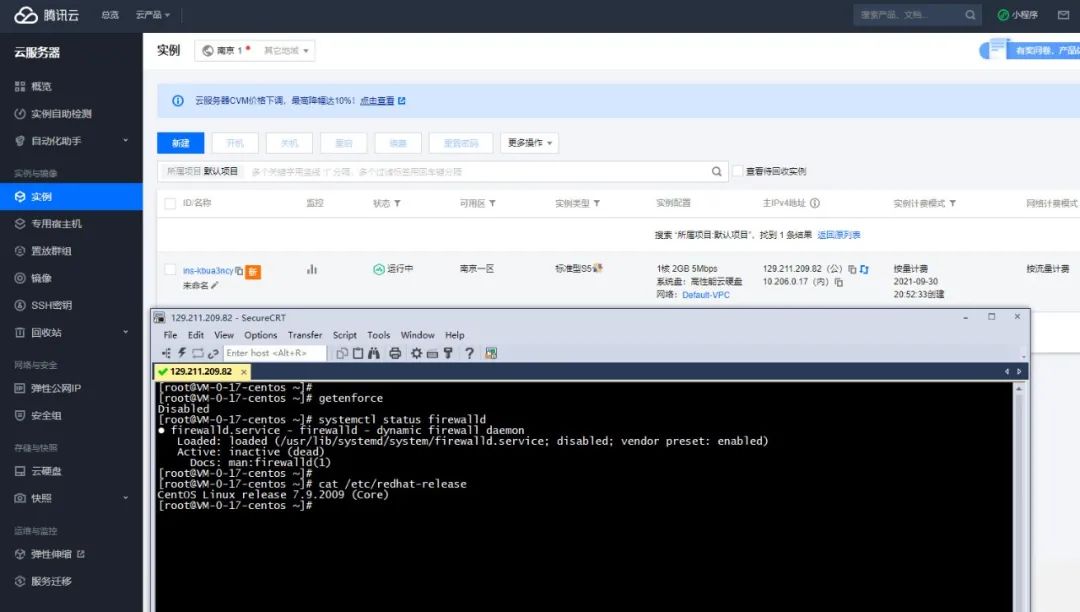1080x612 pixels.
Task: Copy the instance ID ins-kbua3ncy
Action: tap(239, 271)
